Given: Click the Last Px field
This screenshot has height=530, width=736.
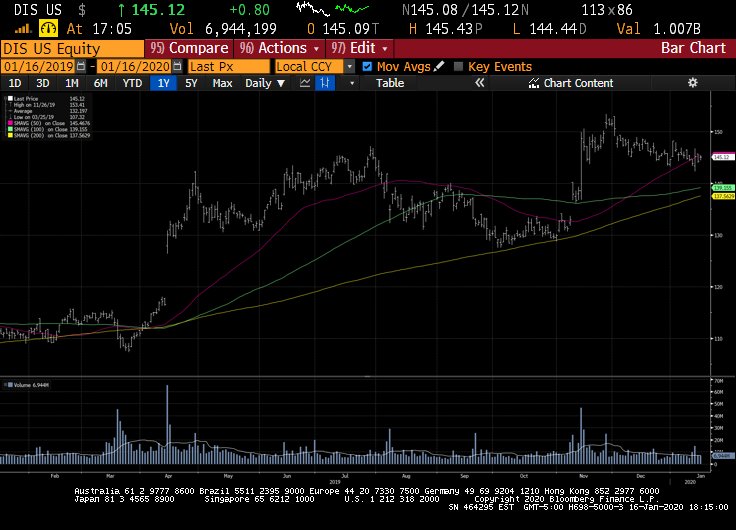Looking at the screenshot, I should click(x=229, y=67).
